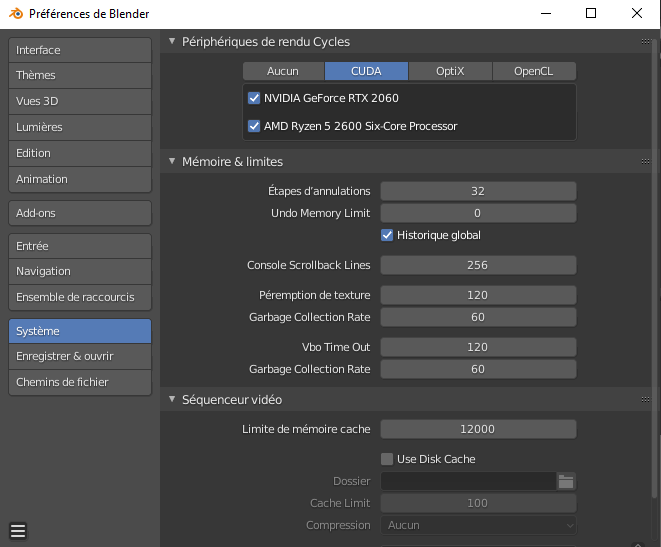Screen dimensions: 661x547
Task: Collapse the Mémoire & limites section
Action: click(x=172, y=161)
